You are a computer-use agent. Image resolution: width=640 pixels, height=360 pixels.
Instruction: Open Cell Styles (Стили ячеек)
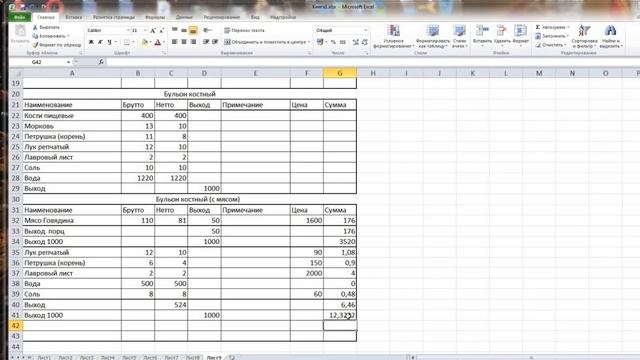point(460,36)
